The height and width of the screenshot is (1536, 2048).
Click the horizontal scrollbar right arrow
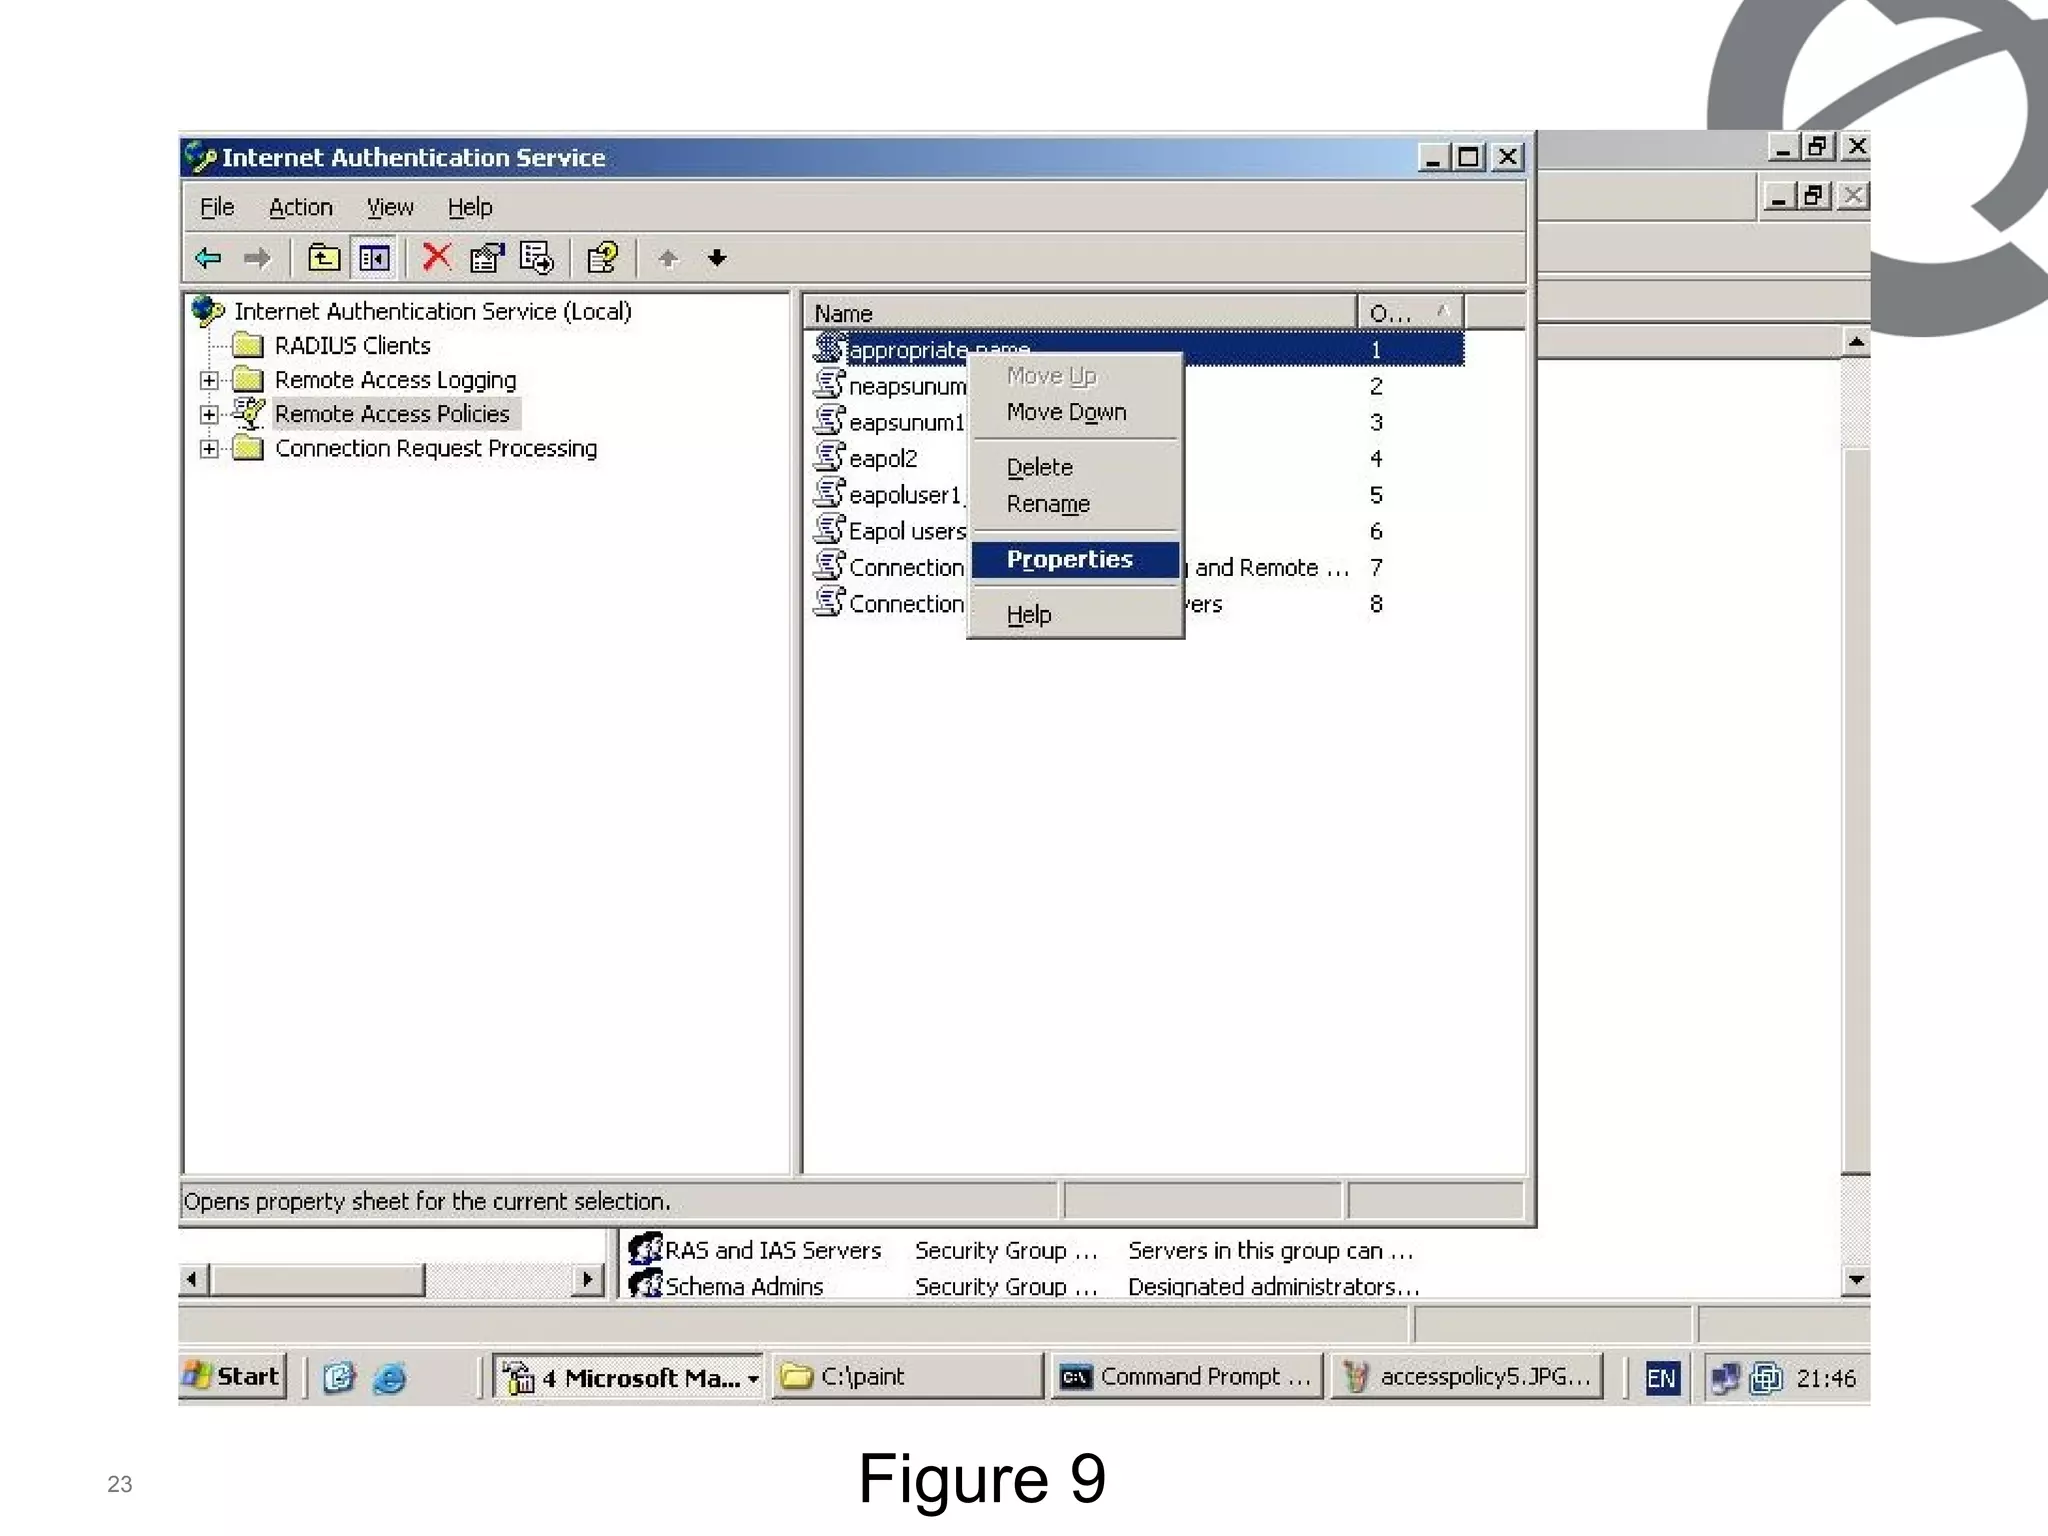588,1279
